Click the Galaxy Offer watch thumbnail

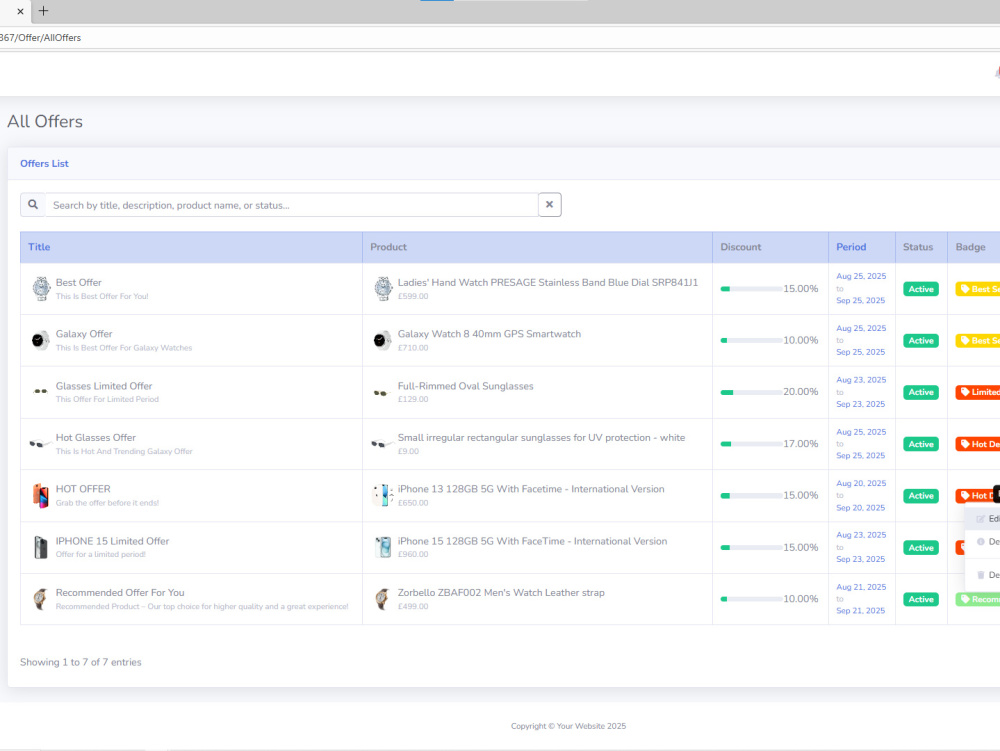[x=40, y=340]
